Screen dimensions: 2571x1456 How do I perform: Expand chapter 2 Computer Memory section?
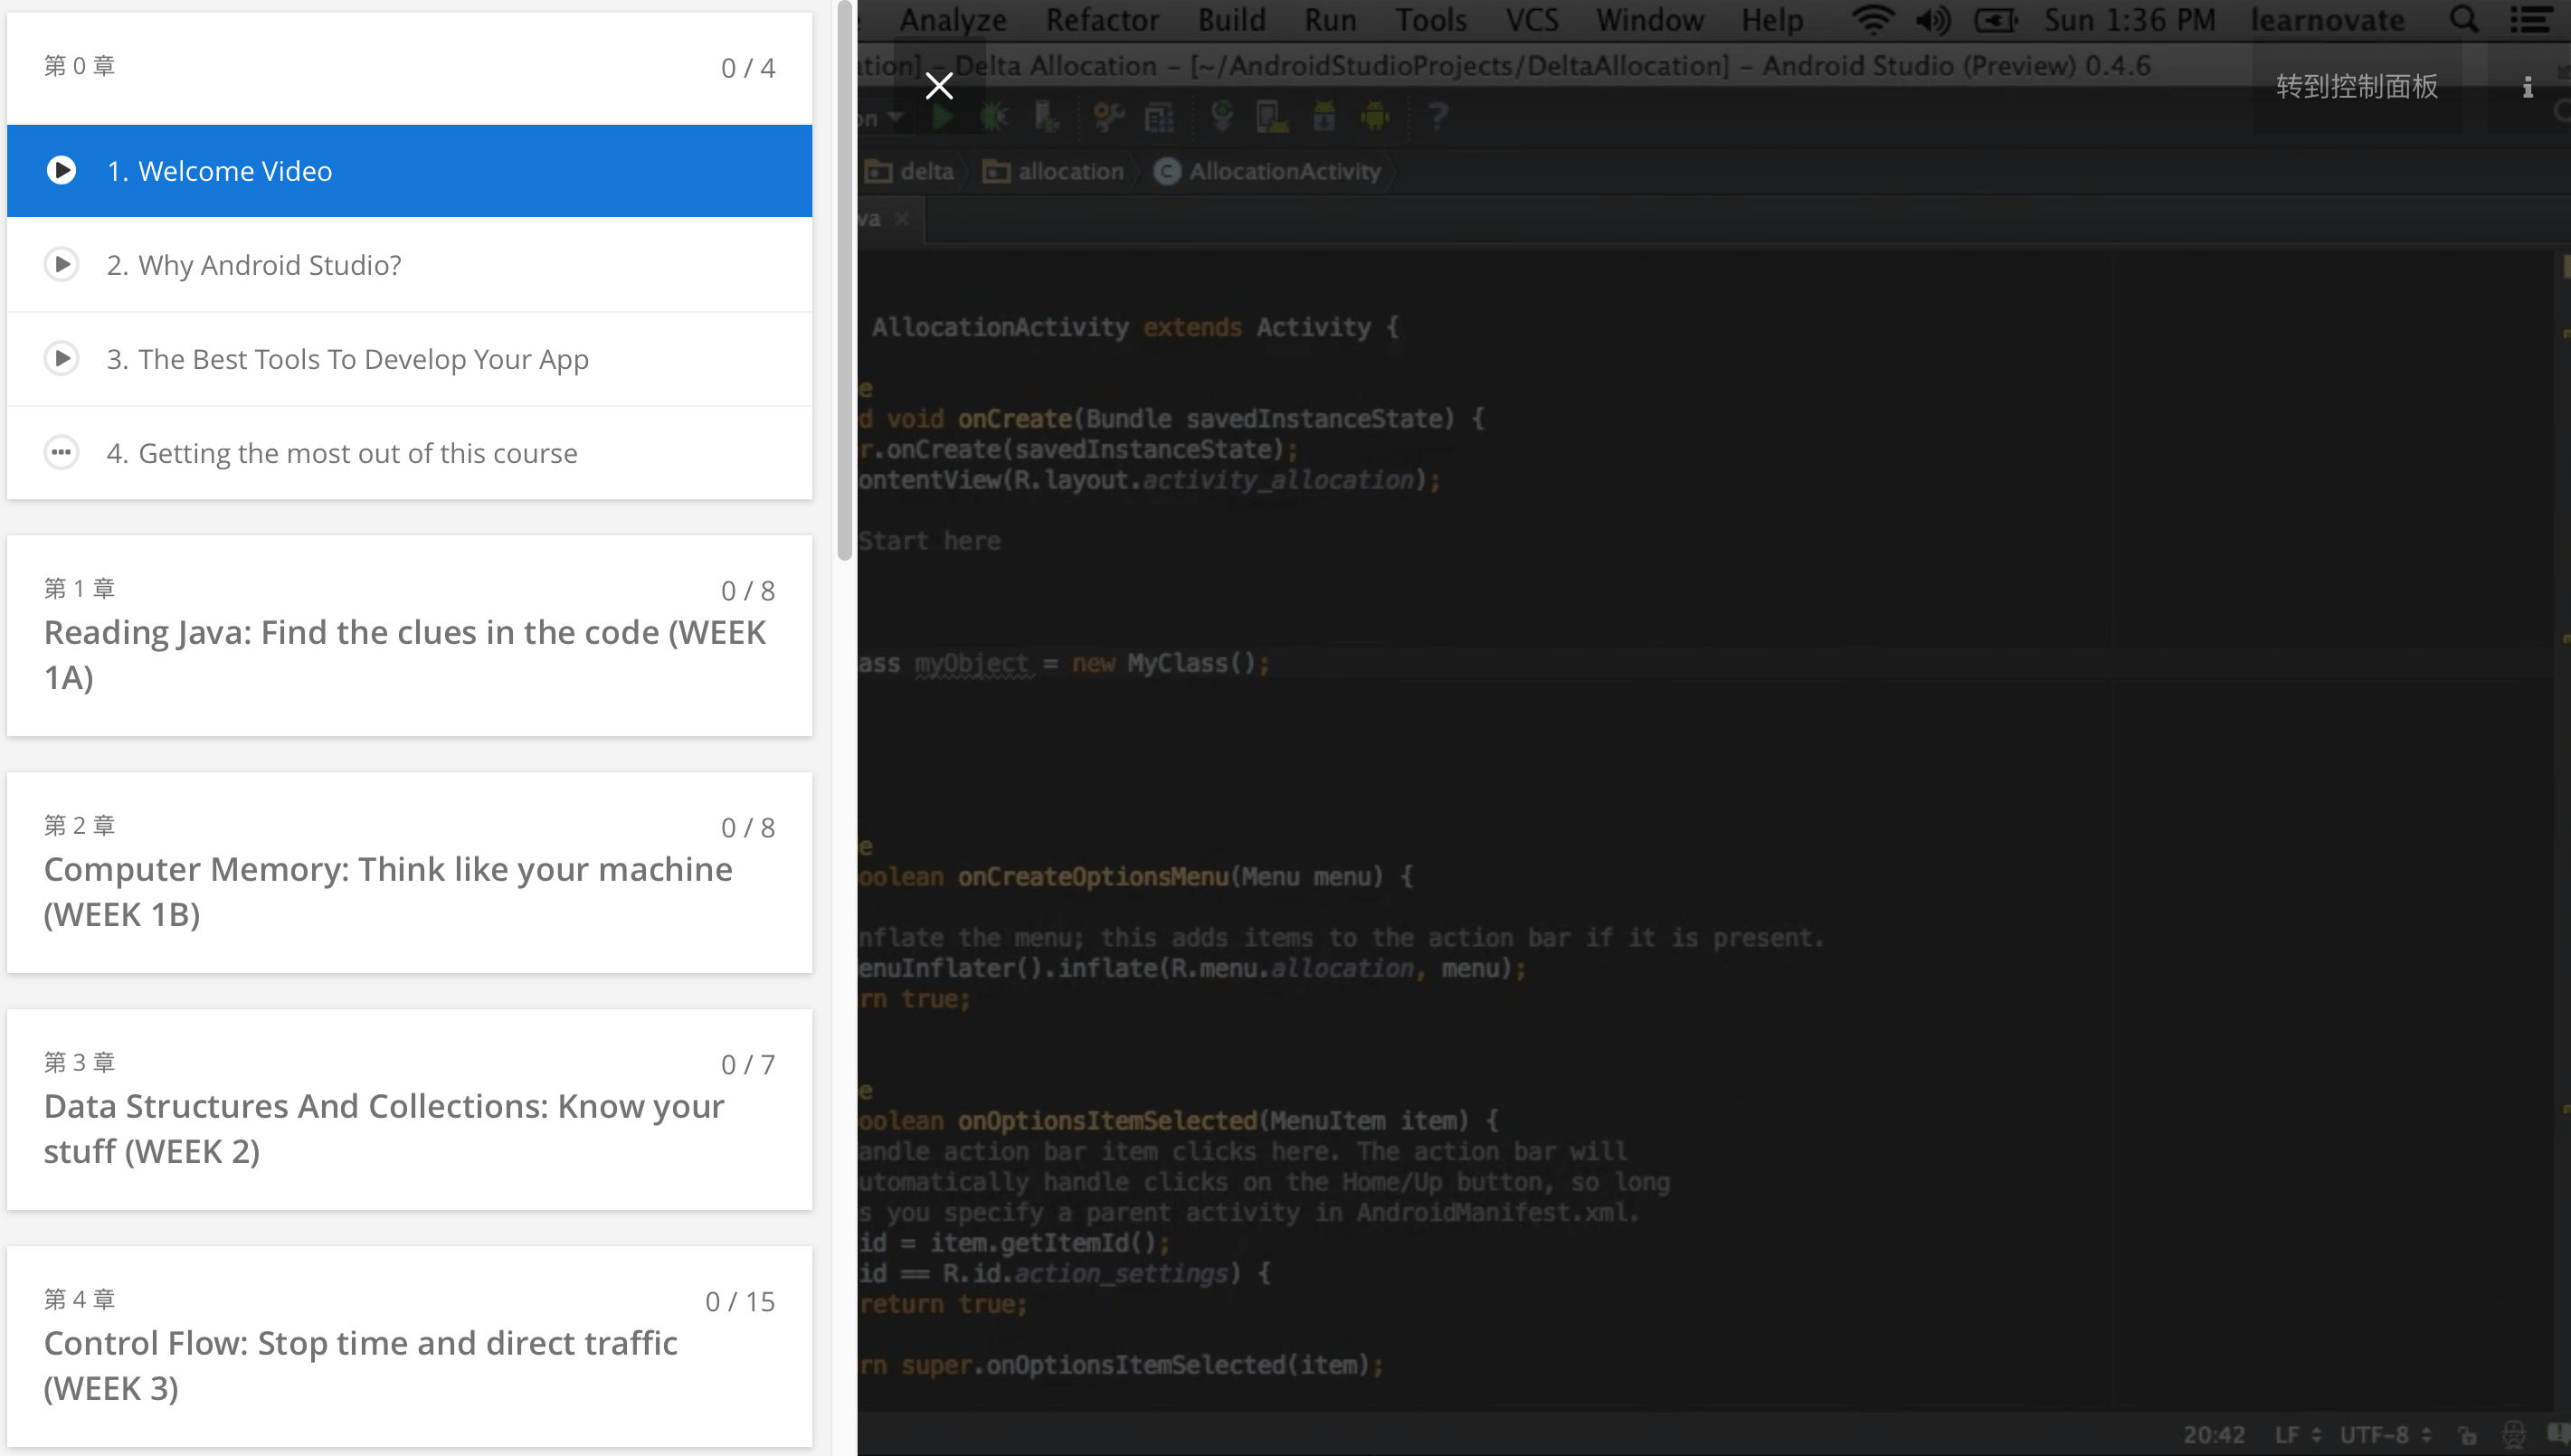point(409,873)
